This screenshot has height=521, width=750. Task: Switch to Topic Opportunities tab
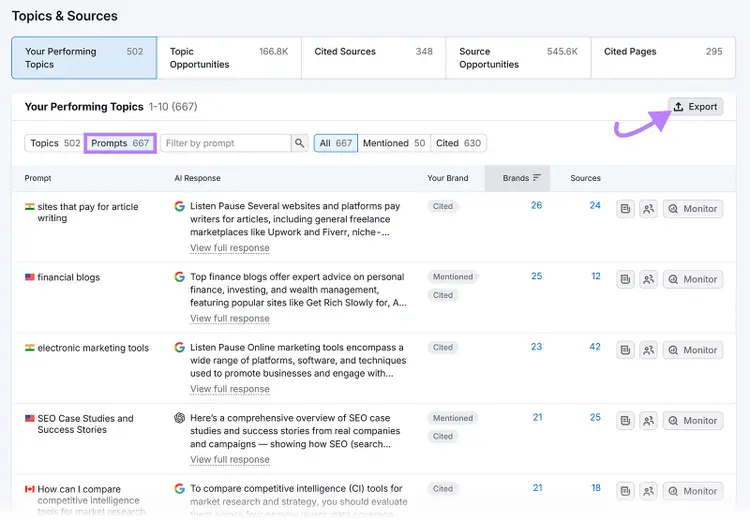(229, 58)
